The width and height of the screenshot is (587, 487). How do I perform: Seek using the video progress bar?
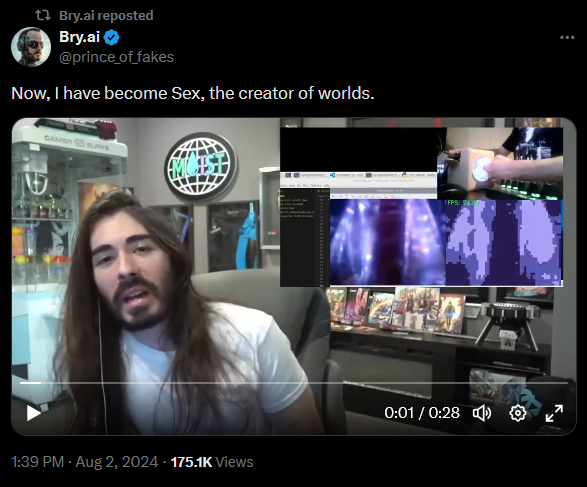click(294, 383)
